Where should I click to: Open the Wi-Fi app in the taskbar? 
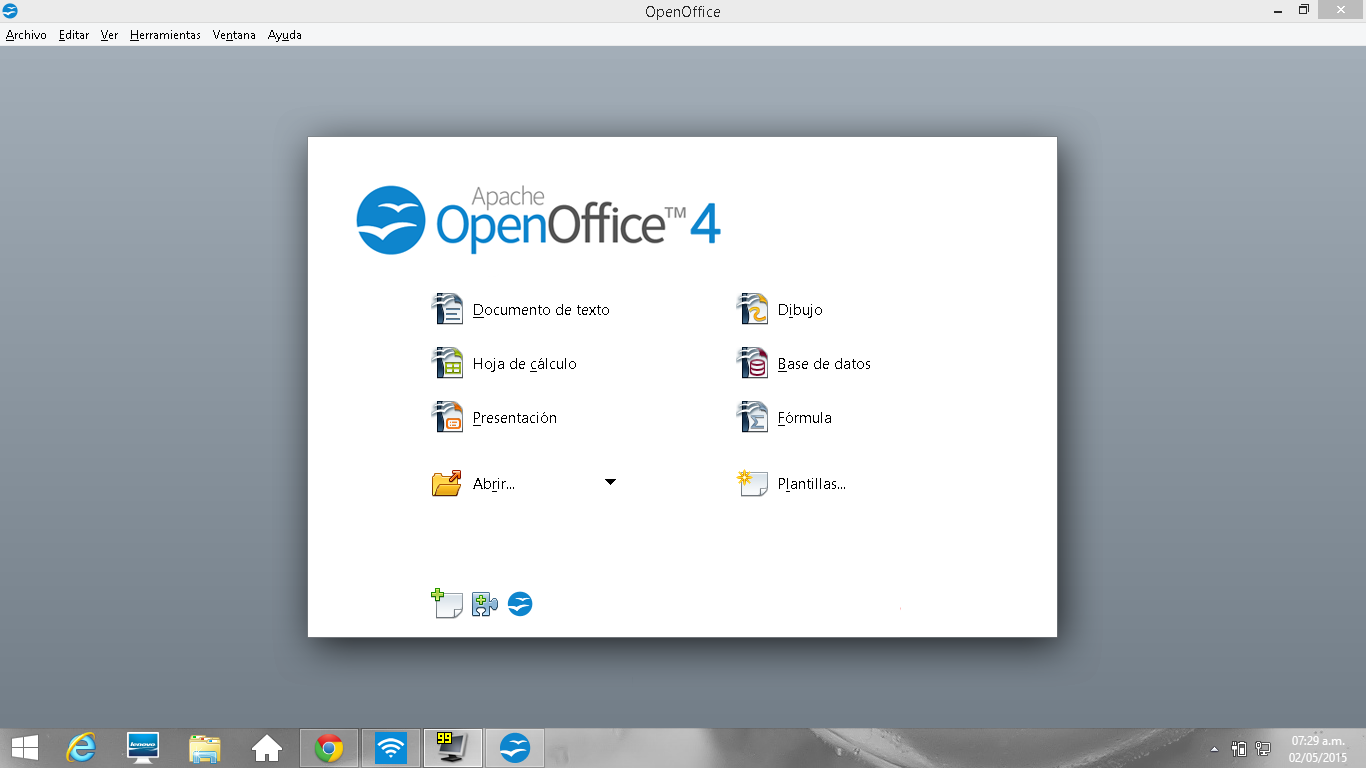coord(391,747)
